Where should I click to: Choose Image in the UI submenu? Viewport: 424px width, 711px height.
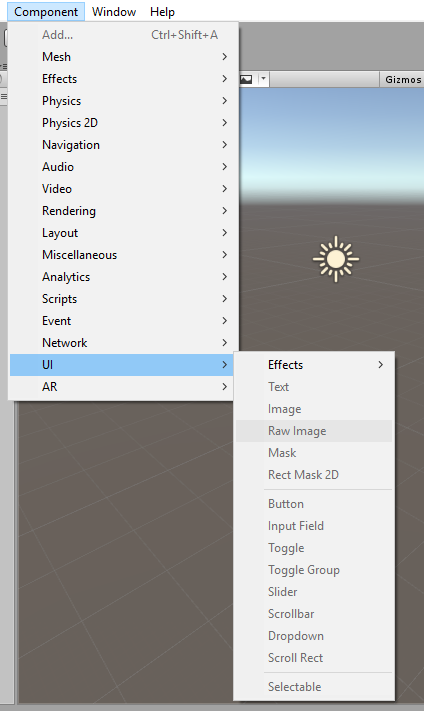click(314, 409)
